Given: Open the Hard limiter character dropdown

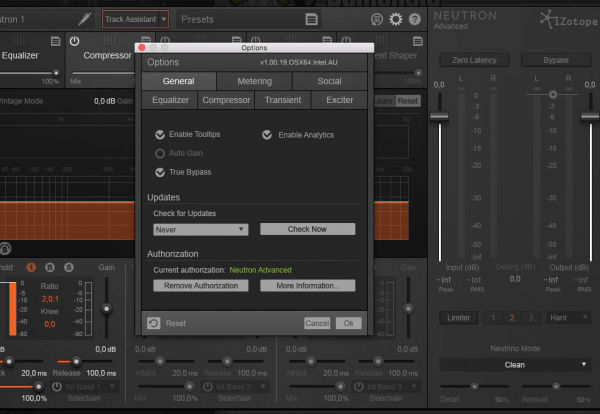Looking at the screenshot, I should [568, 318].
